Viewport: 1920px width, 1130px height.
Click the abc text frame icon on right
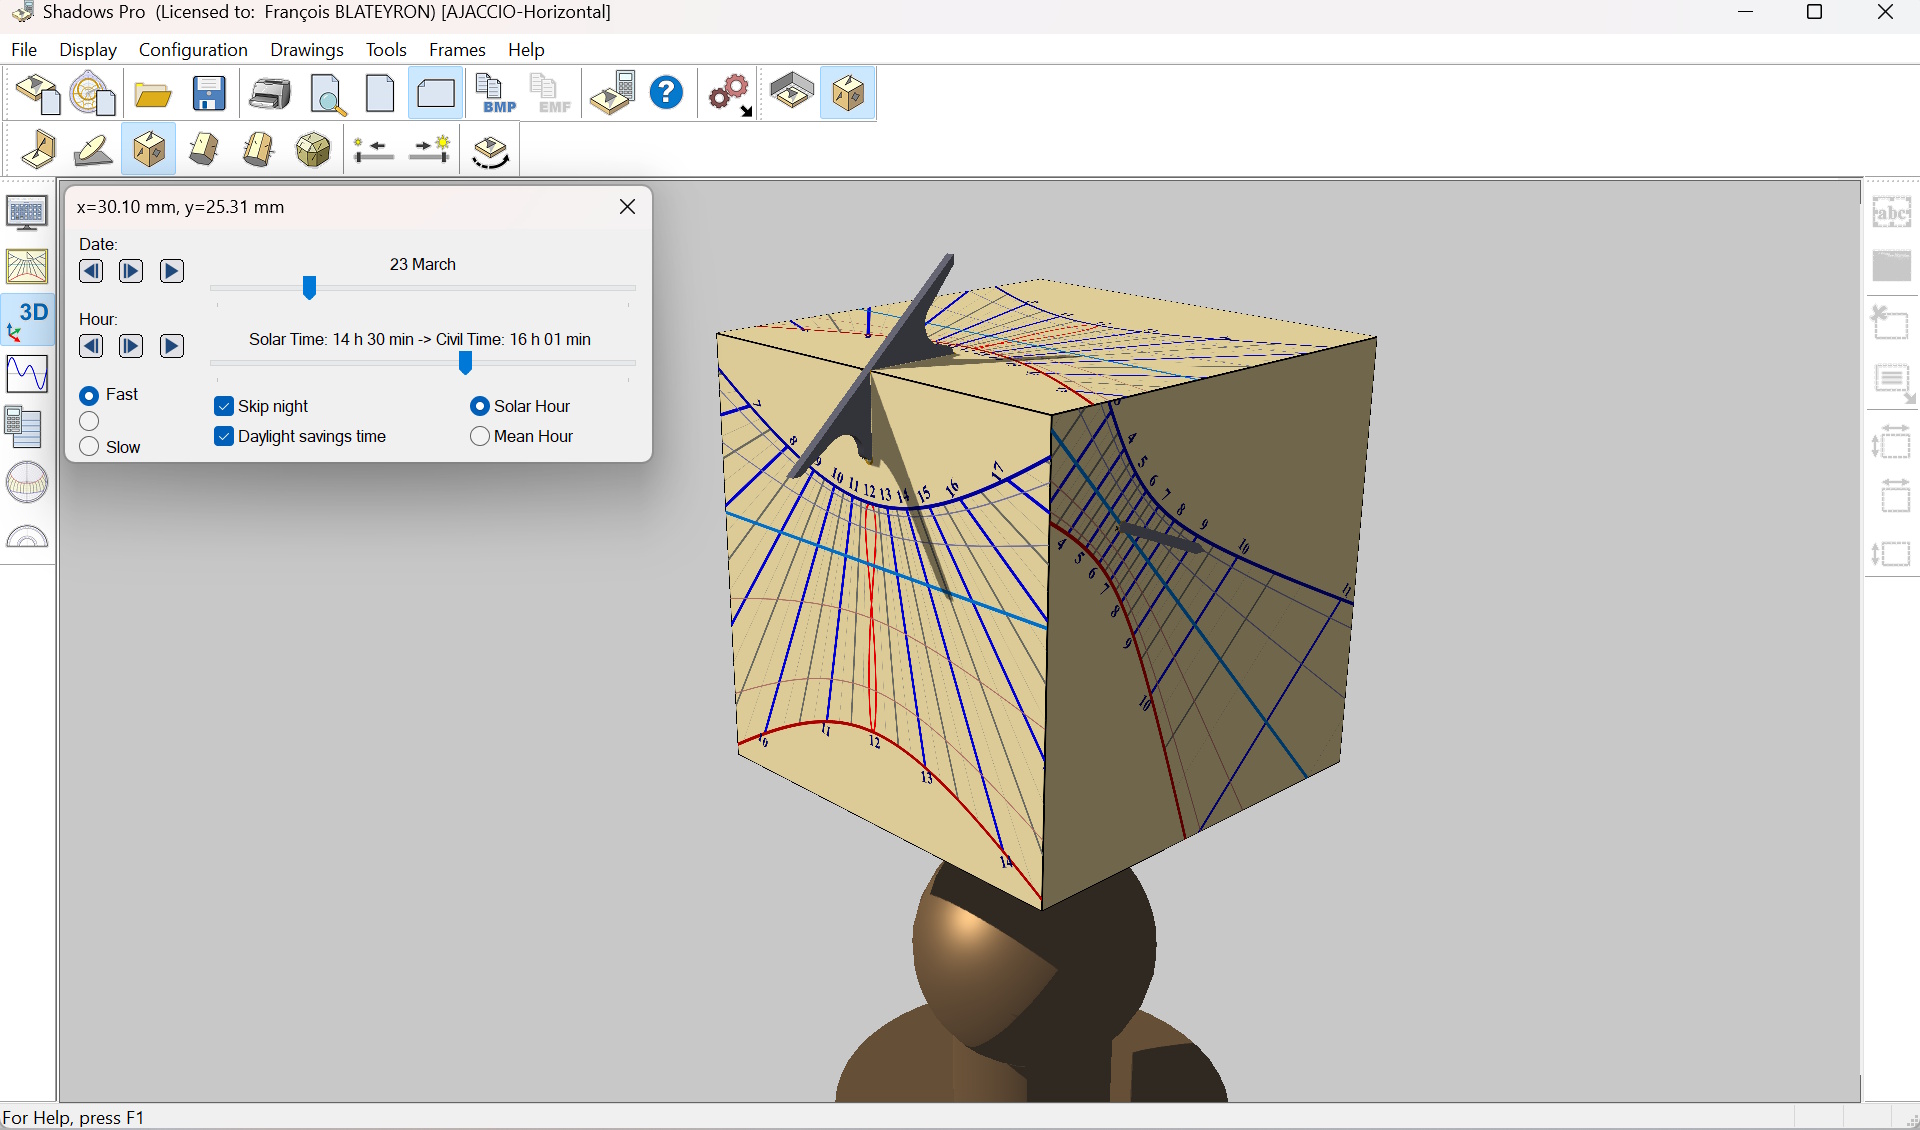[x=1892, y=212]
